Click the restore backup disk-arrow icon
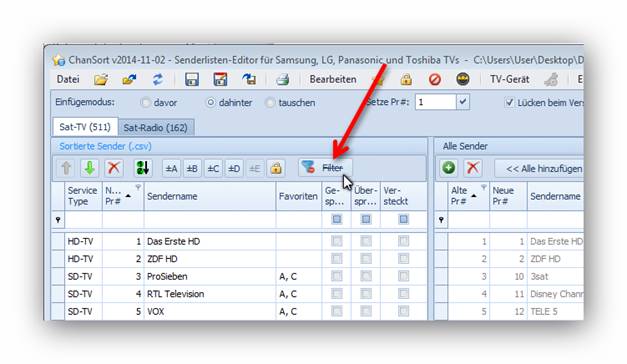Screen dimensions: 627x364 coord(249,80)
